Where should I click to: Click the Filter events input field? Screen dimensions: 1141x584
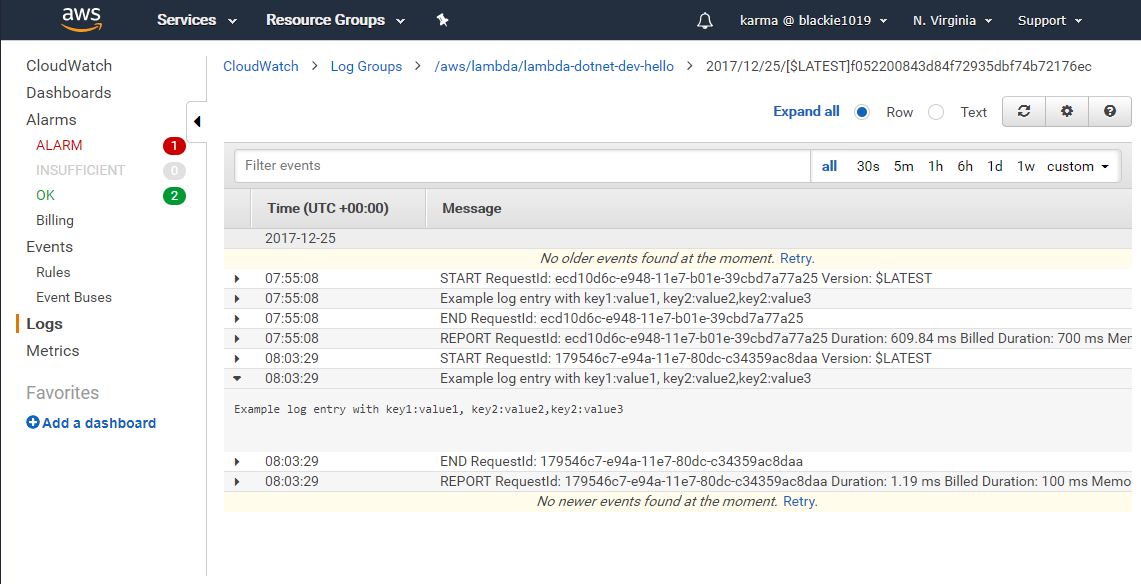pyautogui.click(x=522, y=166)
